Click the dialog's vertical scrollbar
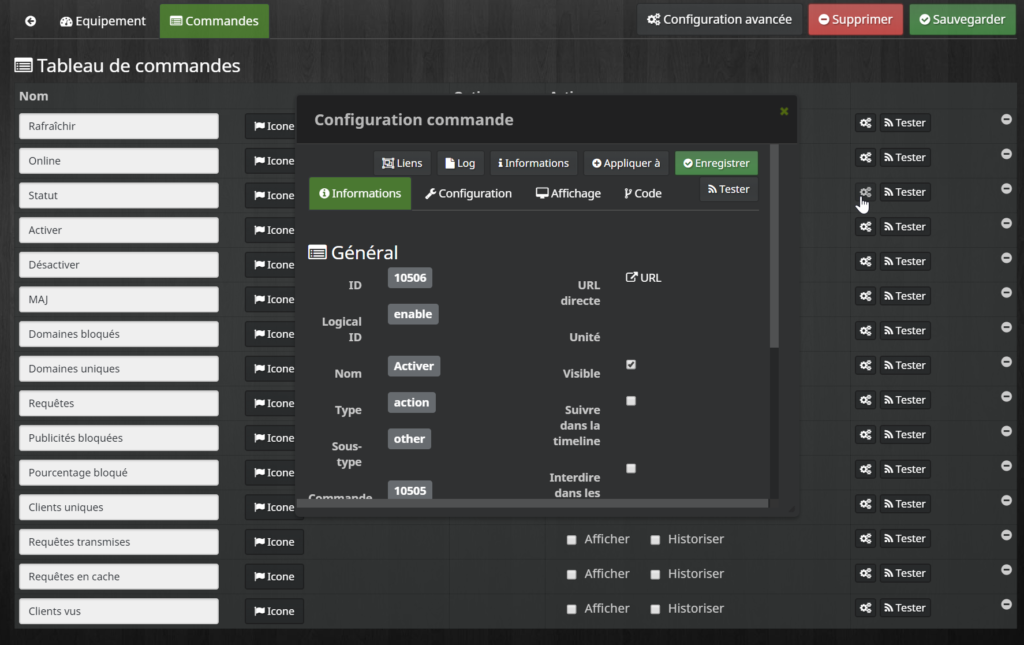Screen dimensions: 1024x645 coord(775,246)
